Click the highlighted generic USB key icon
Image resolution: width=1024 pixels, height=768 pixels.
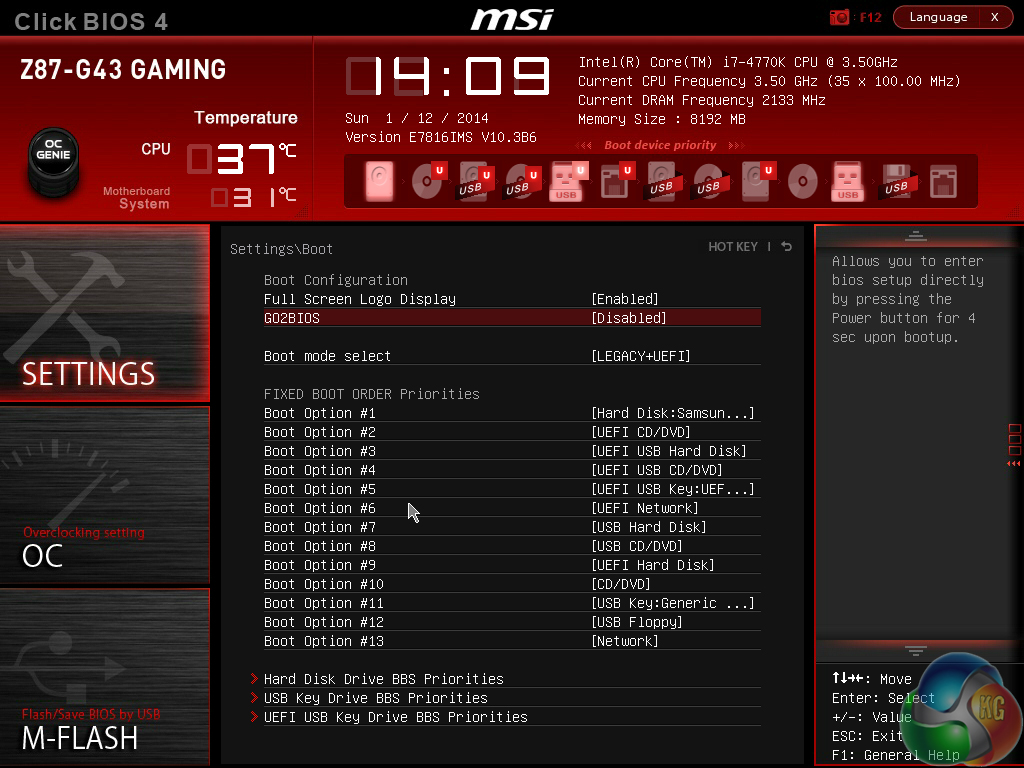[x=848, y=181]
